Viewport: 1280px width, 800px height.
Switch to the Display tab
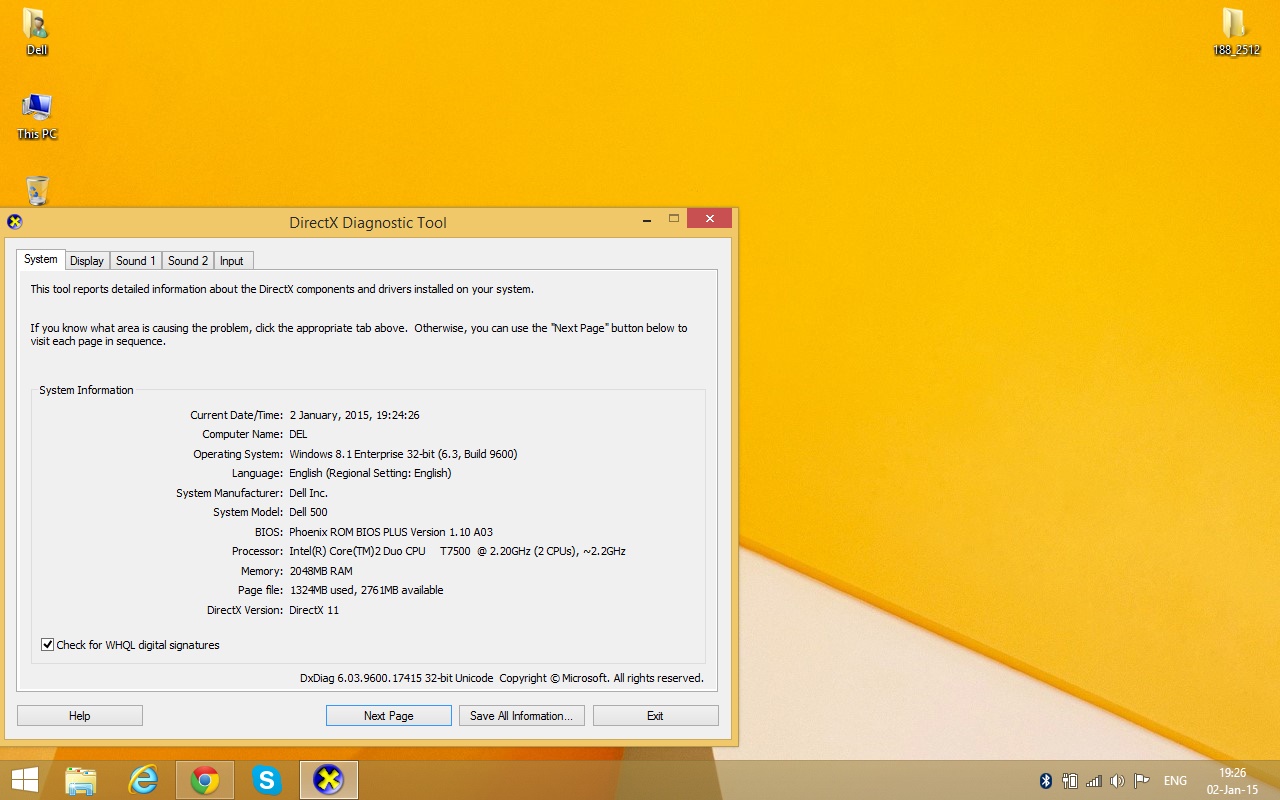pyautogui.click(x=87, y=261)
